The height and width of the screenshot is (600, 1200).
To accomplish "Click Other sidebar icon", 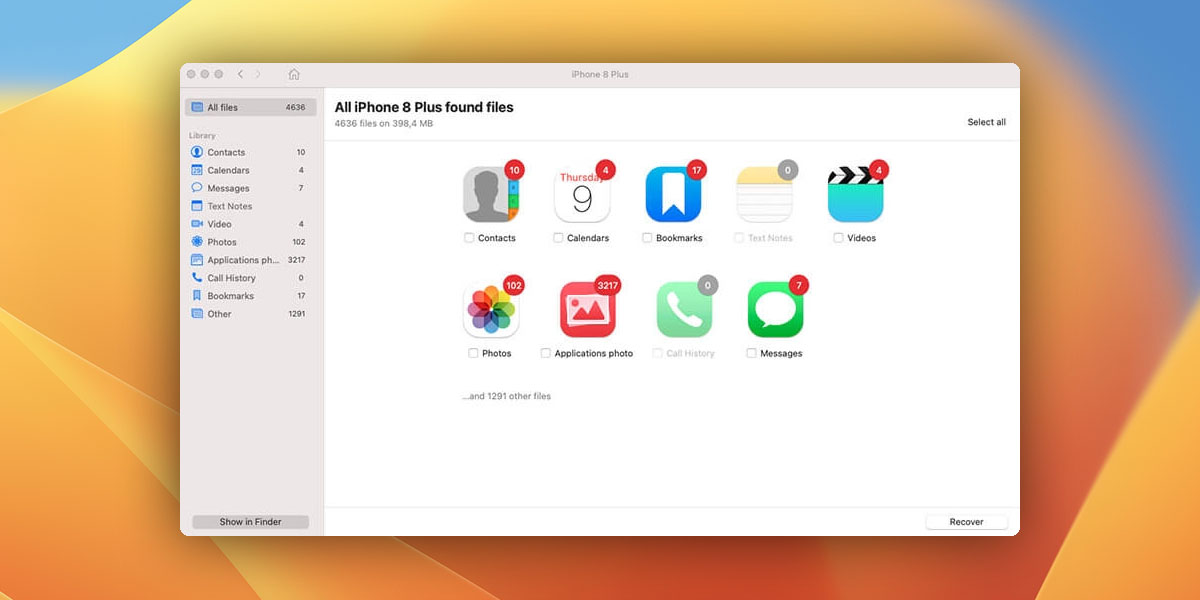I will [x=197, y=314].
